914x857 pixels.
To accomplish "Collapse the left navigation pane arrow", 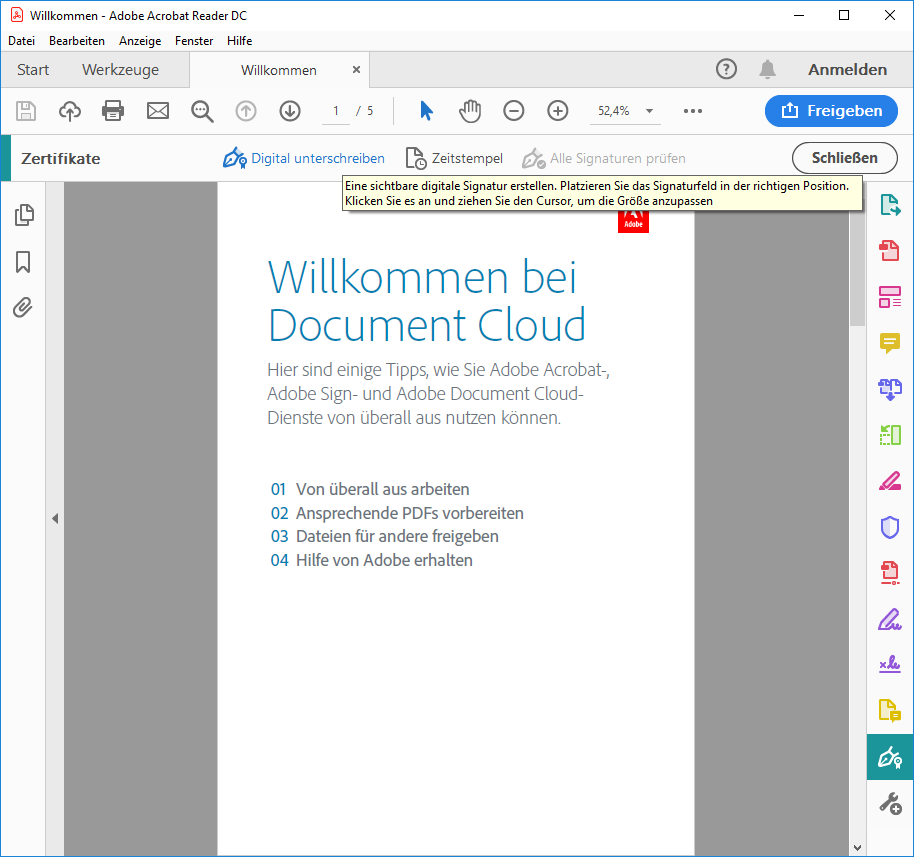I will (55, 518).
